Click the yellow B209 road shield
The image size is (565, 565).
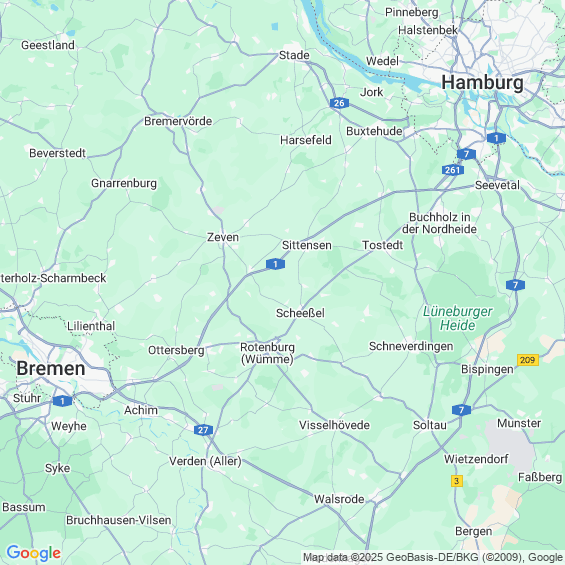(528, 360)
